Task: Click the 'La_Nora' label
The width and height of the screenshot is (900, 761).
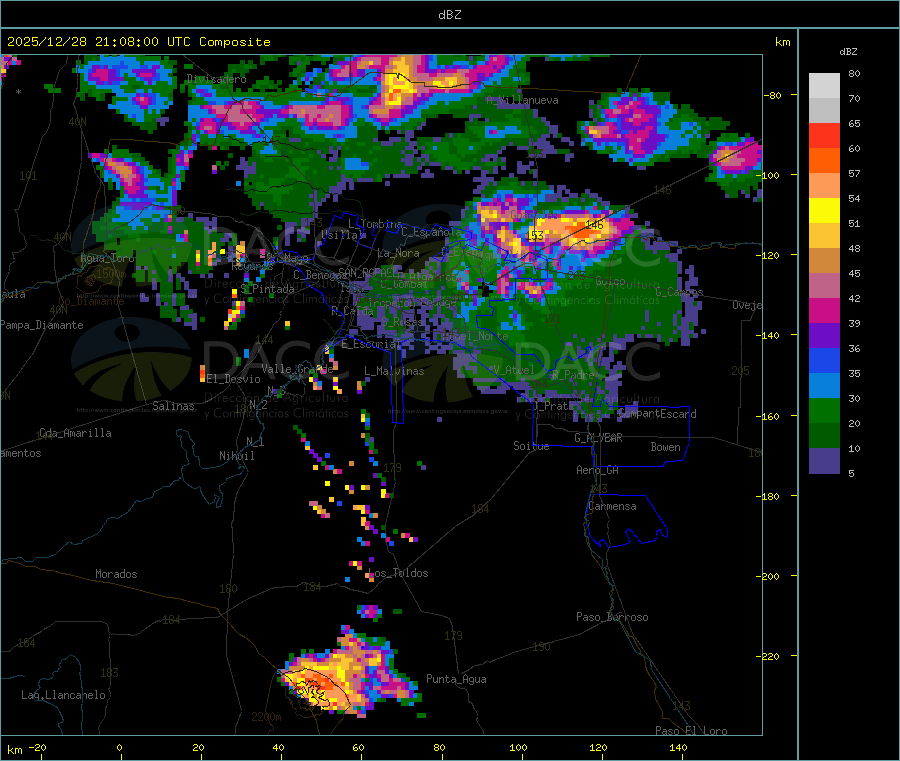Action: [x=398, y=253]
